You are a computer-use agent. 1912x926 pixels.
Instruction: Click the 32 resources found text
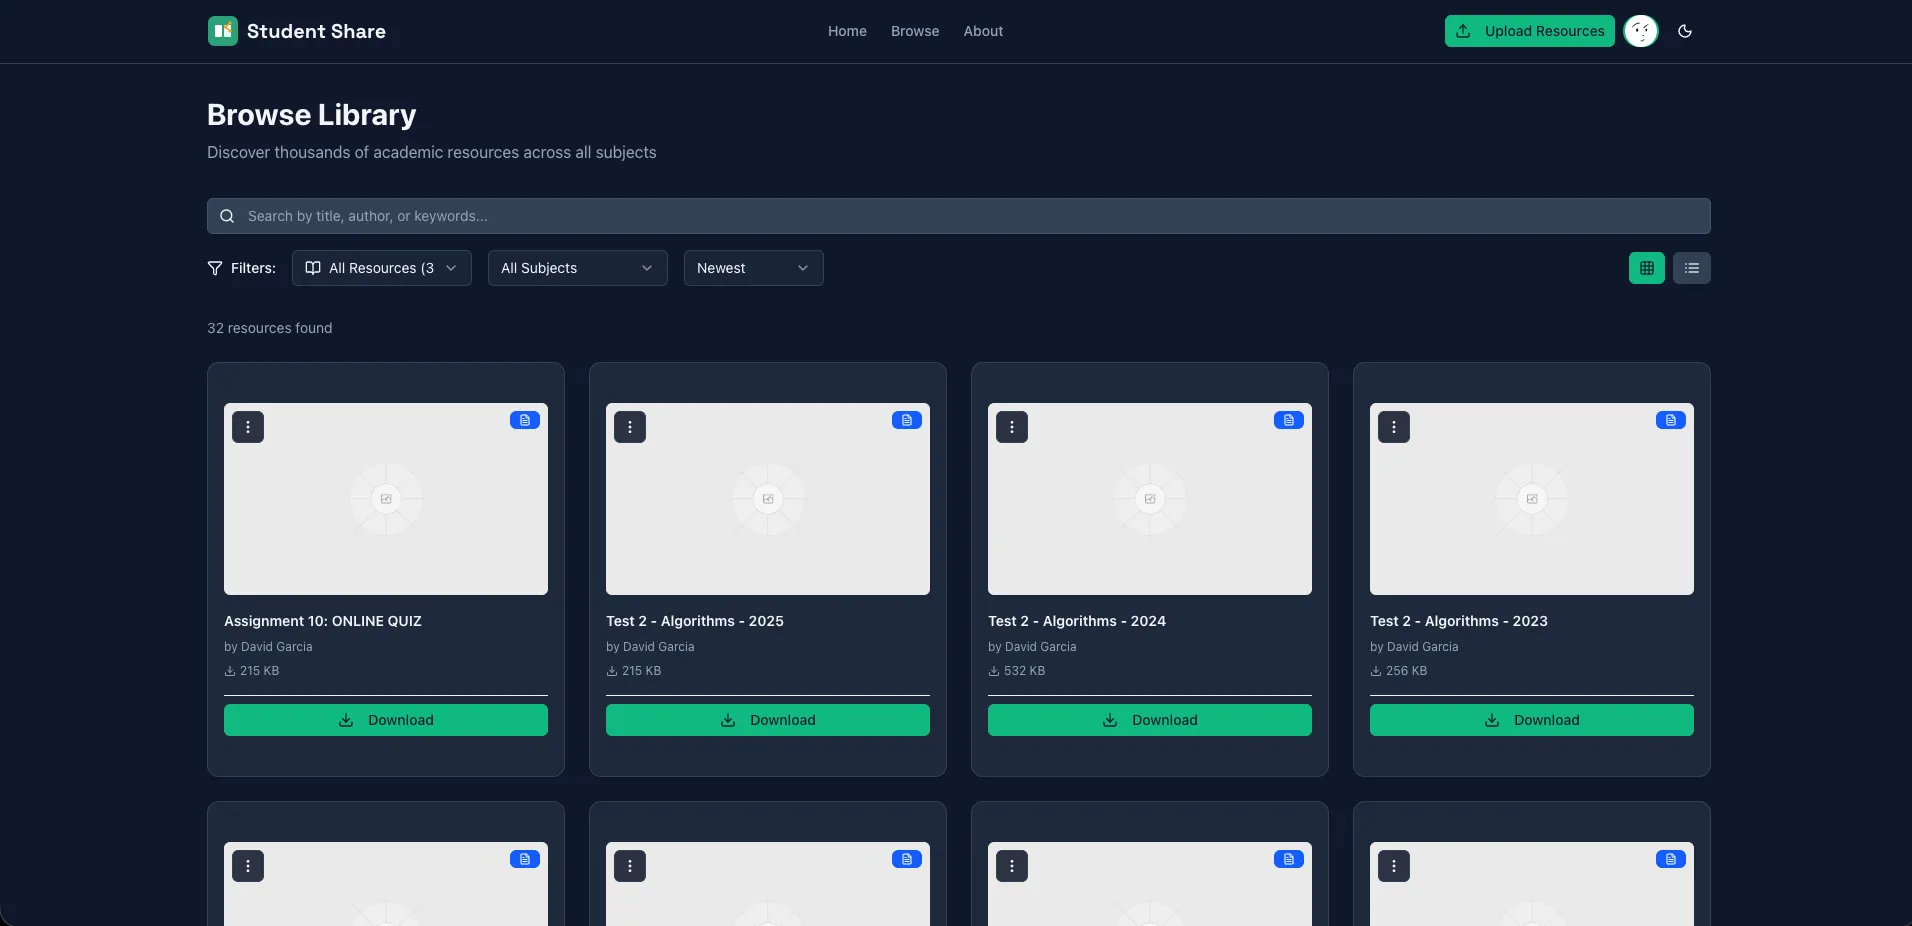click(x=270, y=328)
